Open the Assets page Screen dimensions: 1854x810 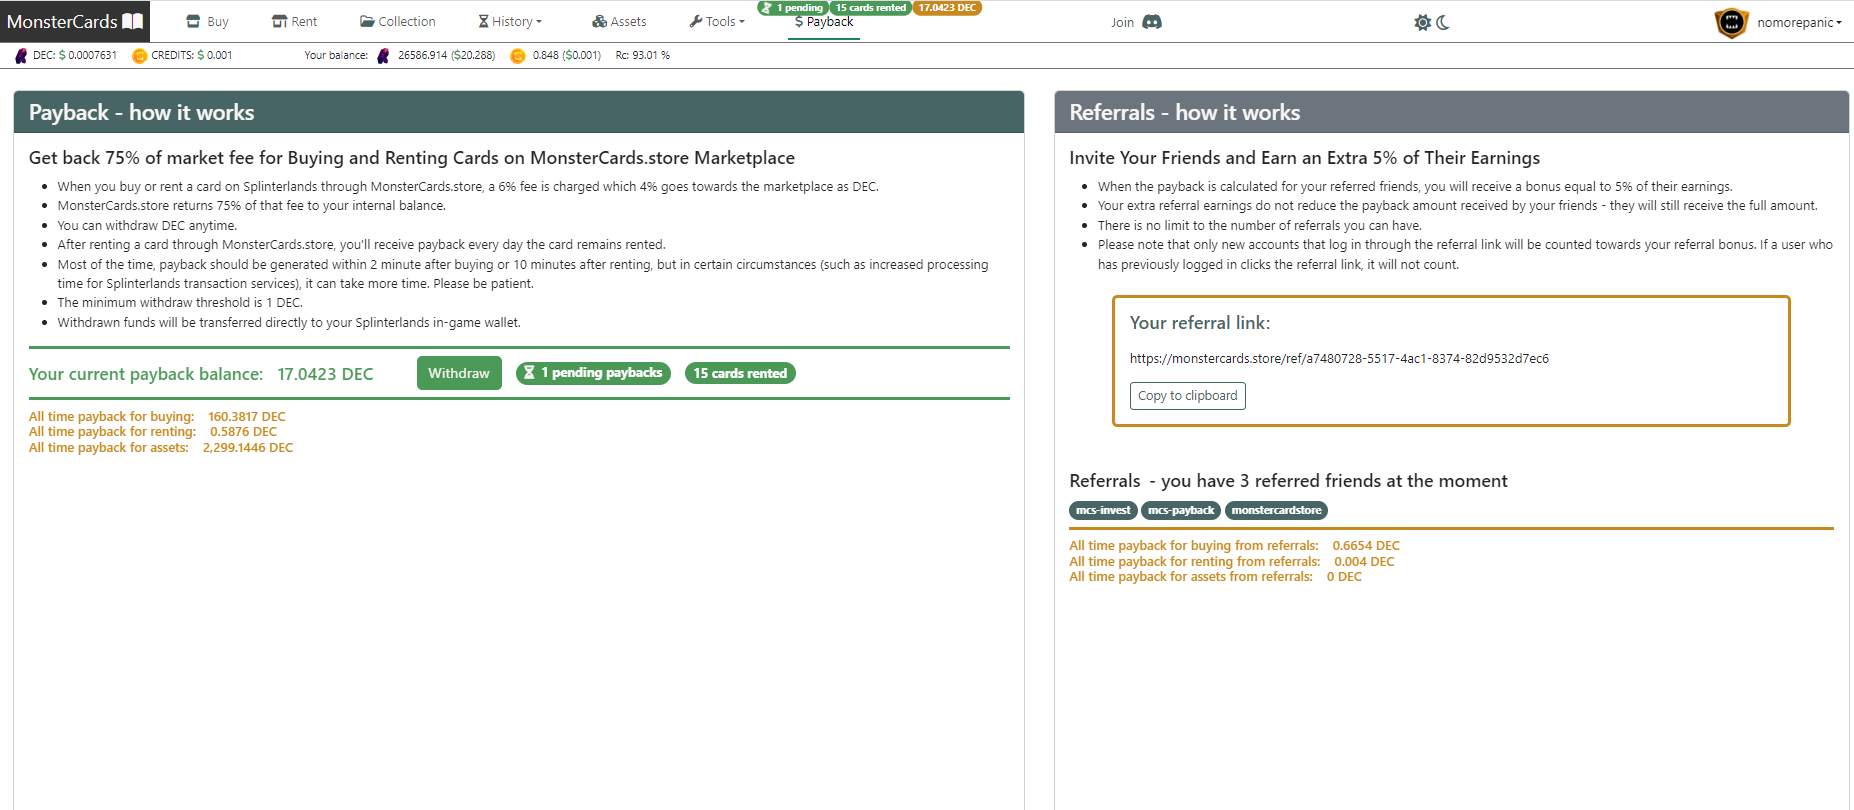(x=619, y=21)
